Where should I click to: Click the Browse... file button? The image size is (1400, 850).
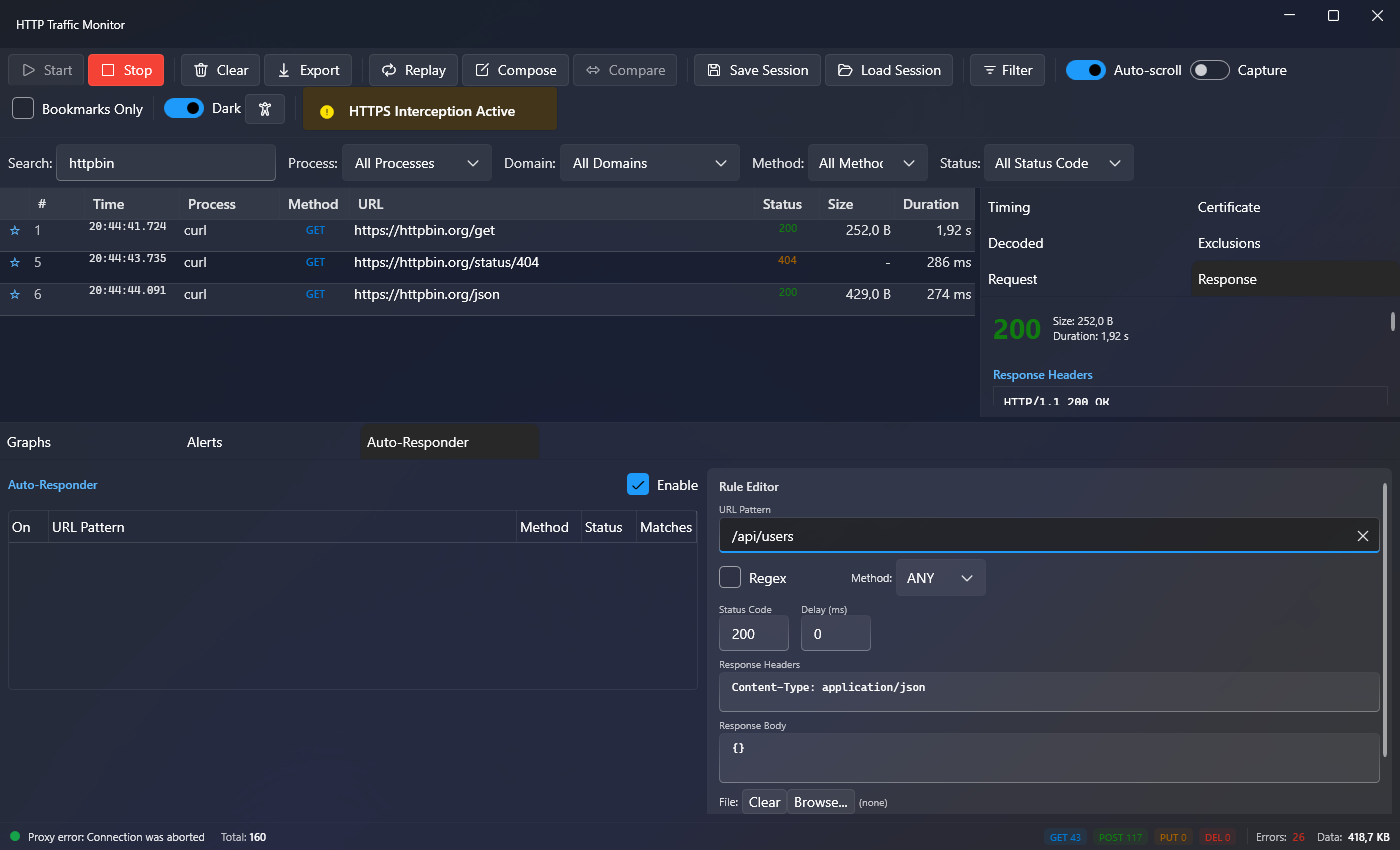pos(821,802)
